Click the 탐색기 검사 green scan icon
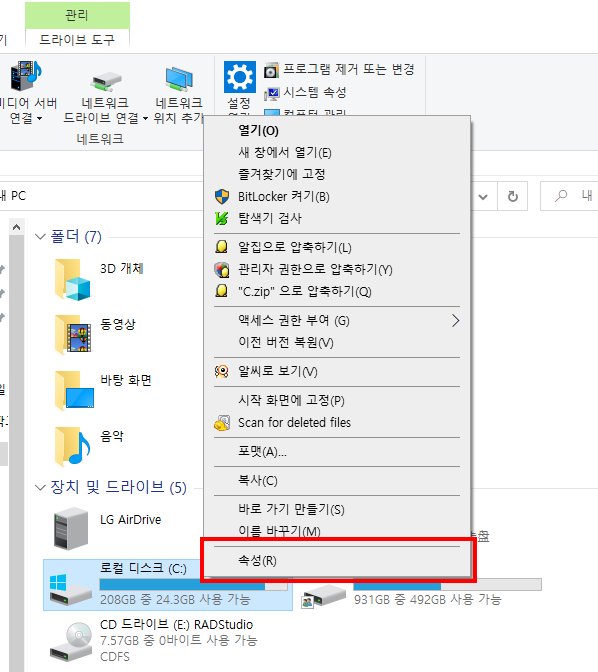 [x=221, y=218]
